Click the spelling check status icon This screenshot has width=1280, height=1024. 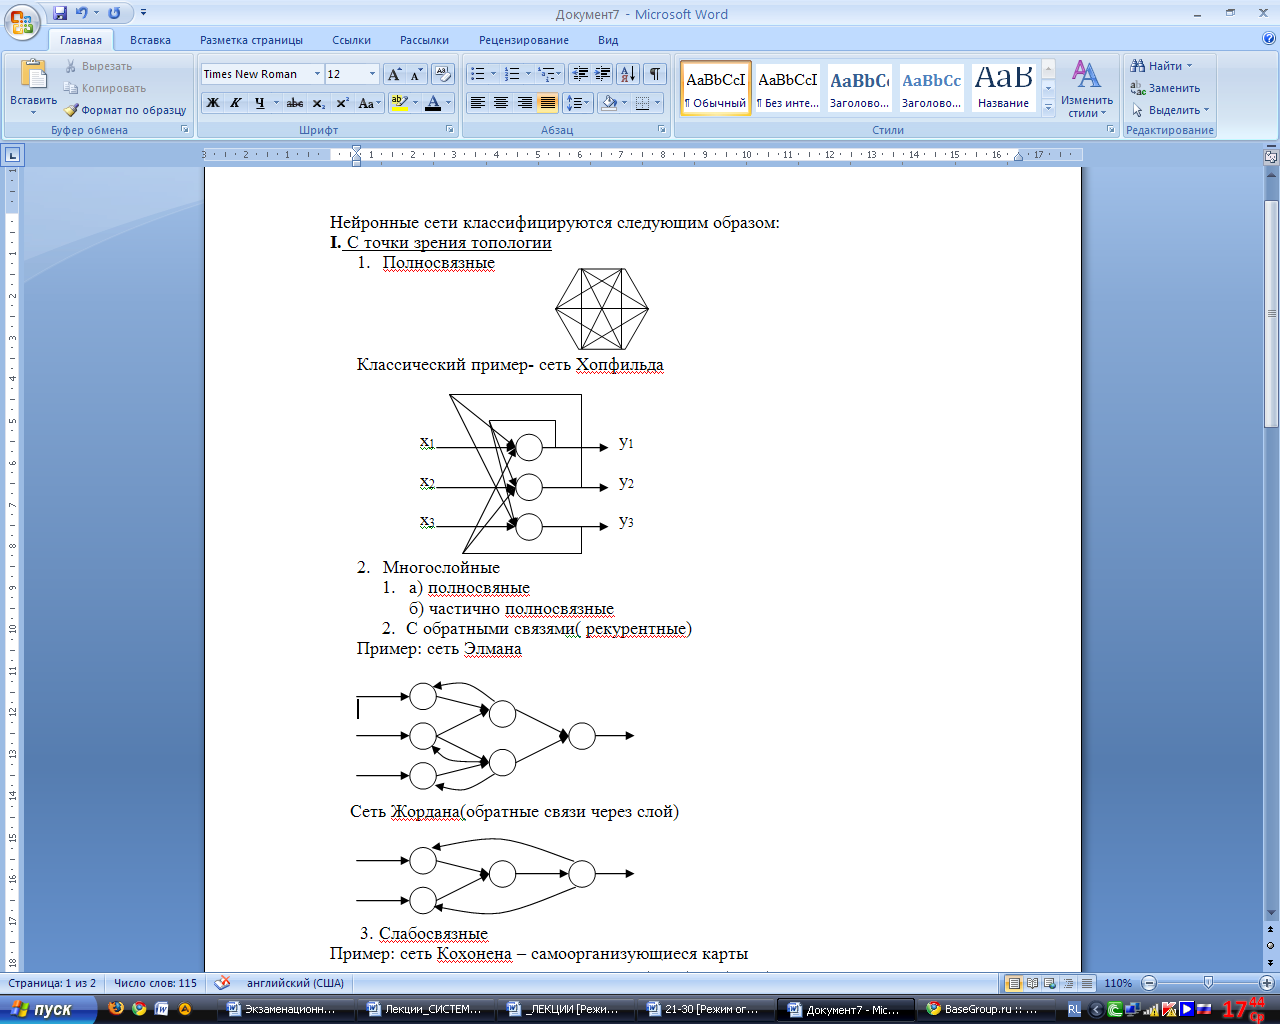point(223,983)
